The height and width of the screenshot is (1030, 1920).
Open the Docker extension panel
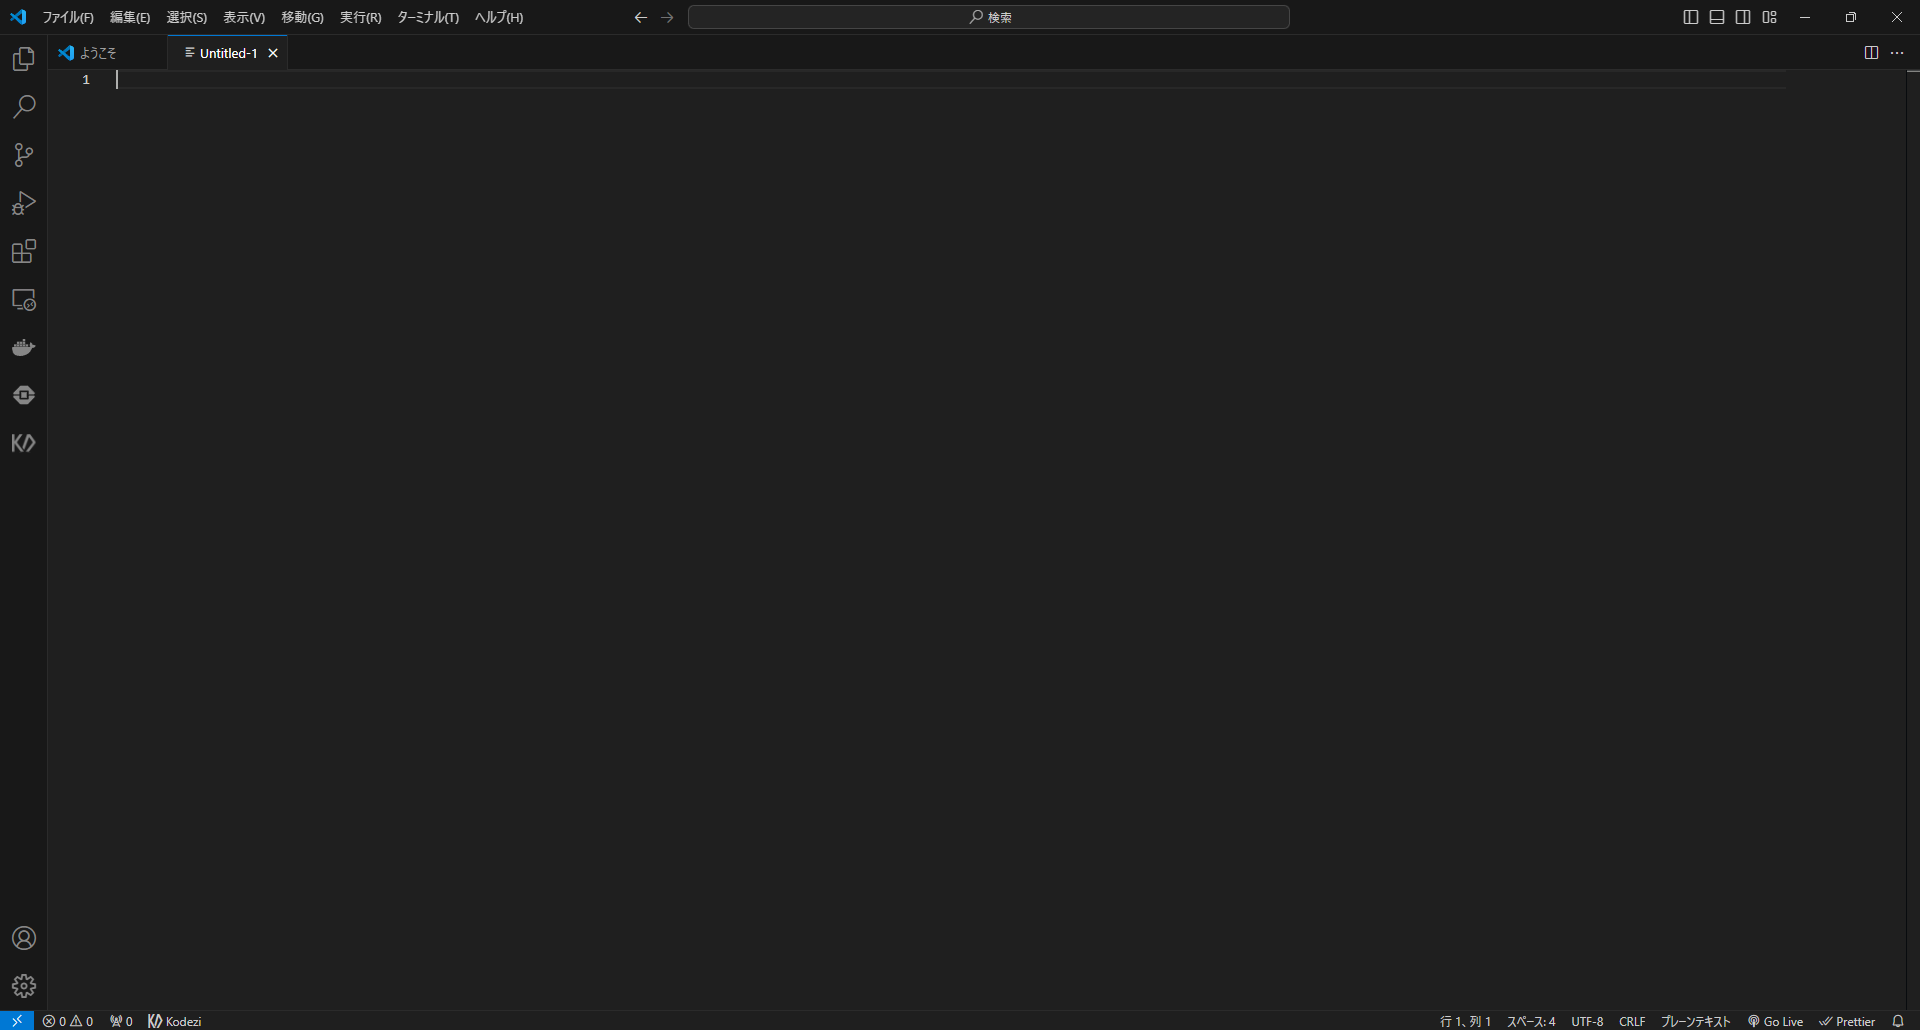tap(22, 347)
